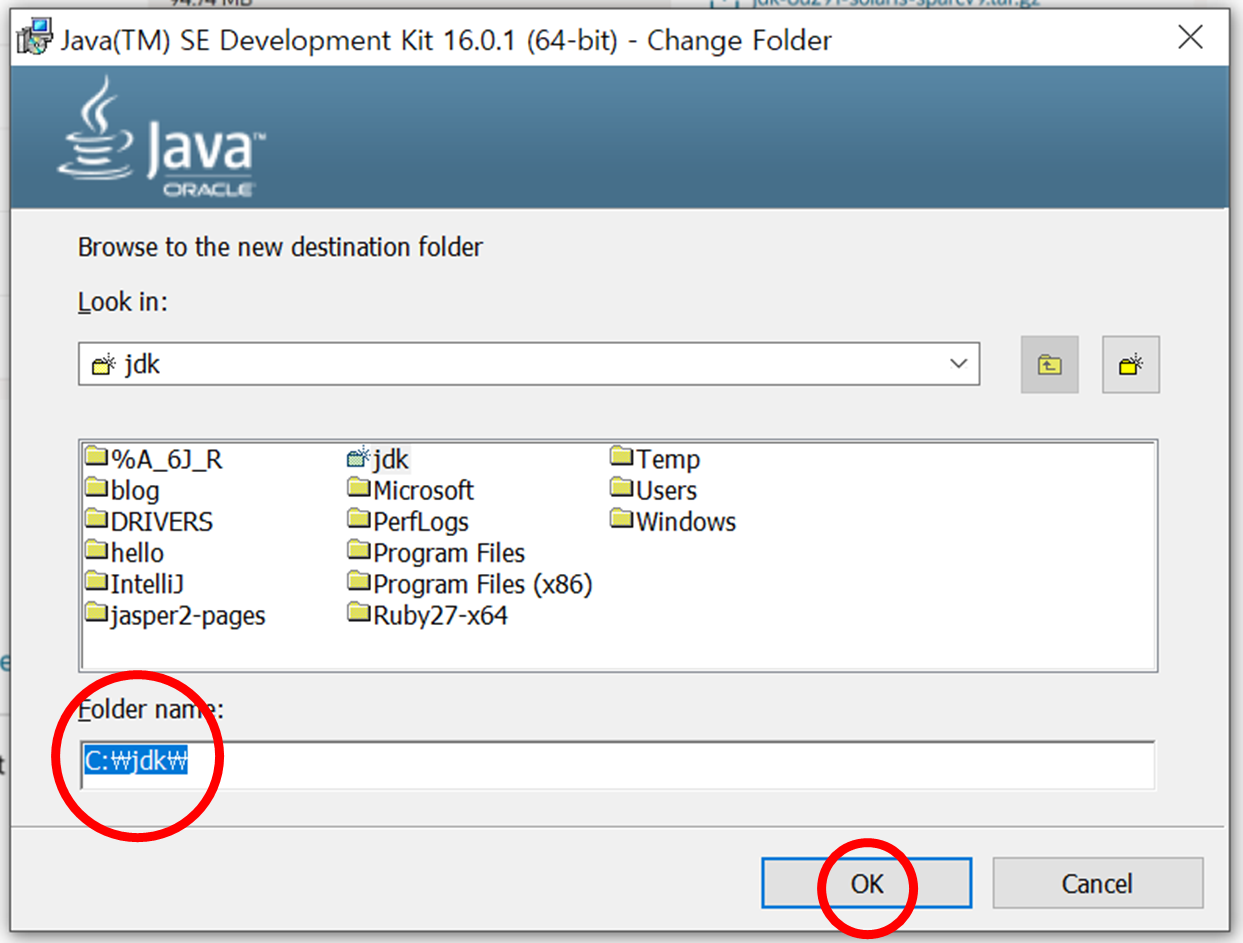Click the Folder name input field

click(x=618, y=765)
